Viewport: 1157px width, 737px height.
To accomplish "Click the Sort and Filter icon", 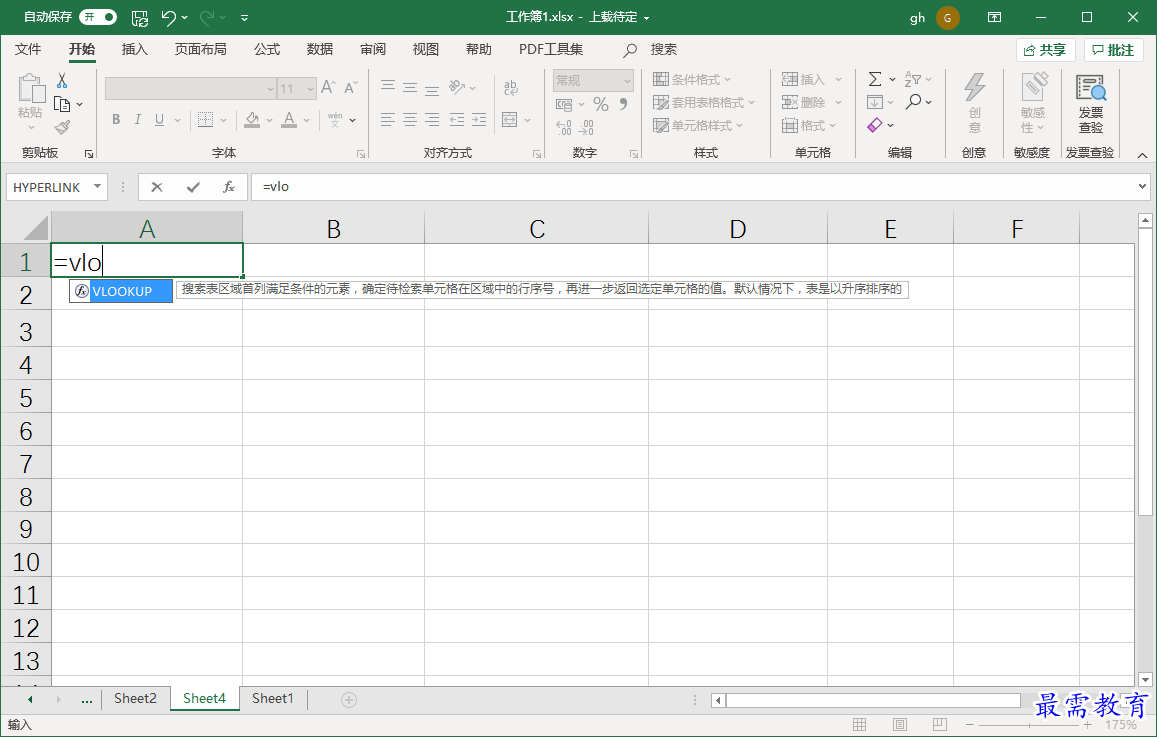I will [x=913, y=79].
